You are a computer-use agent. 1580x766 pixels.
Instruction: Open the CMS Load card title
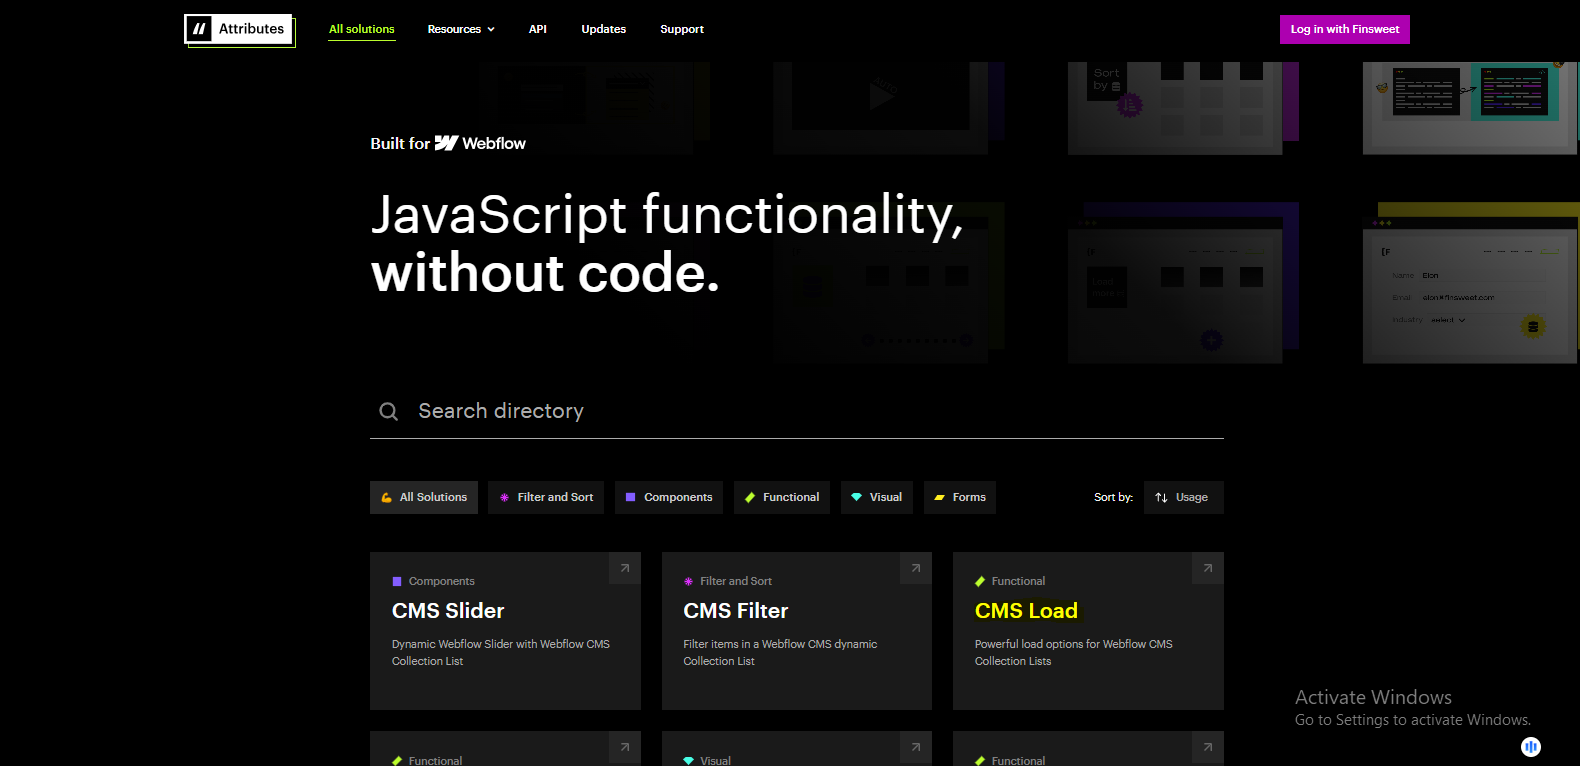pos(1026,611)
